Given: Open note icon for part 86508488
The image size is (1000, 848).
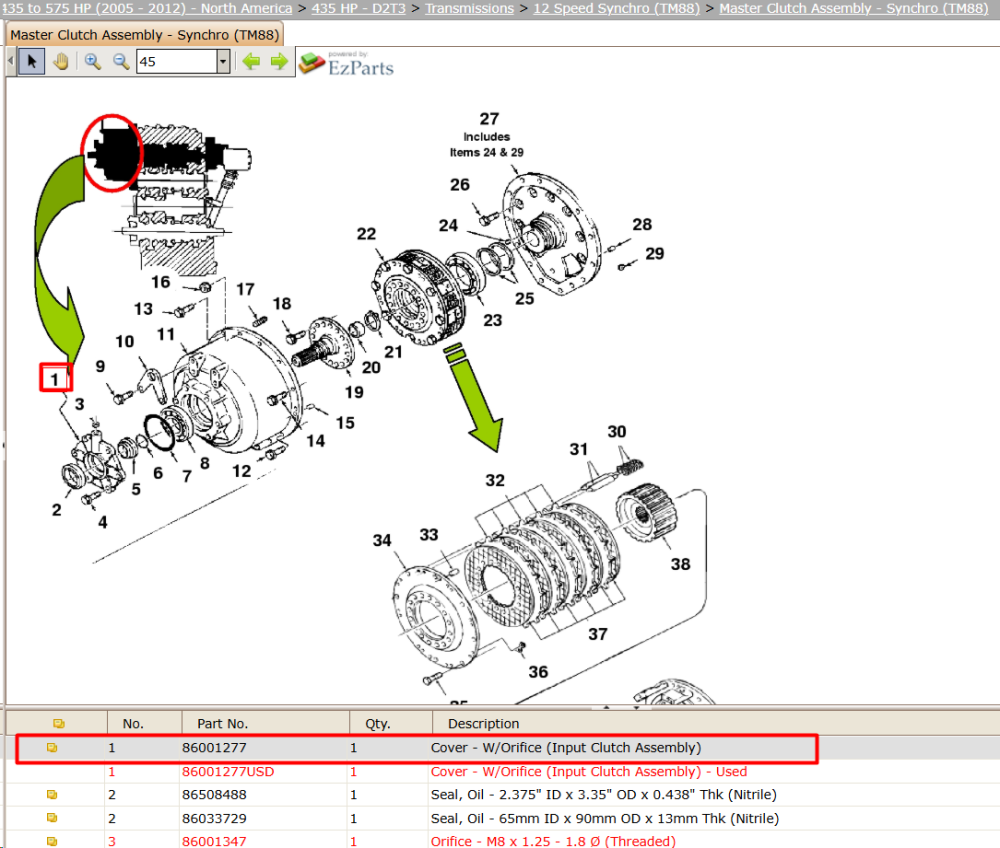Looking at the screenshot, I should point(52,795).
